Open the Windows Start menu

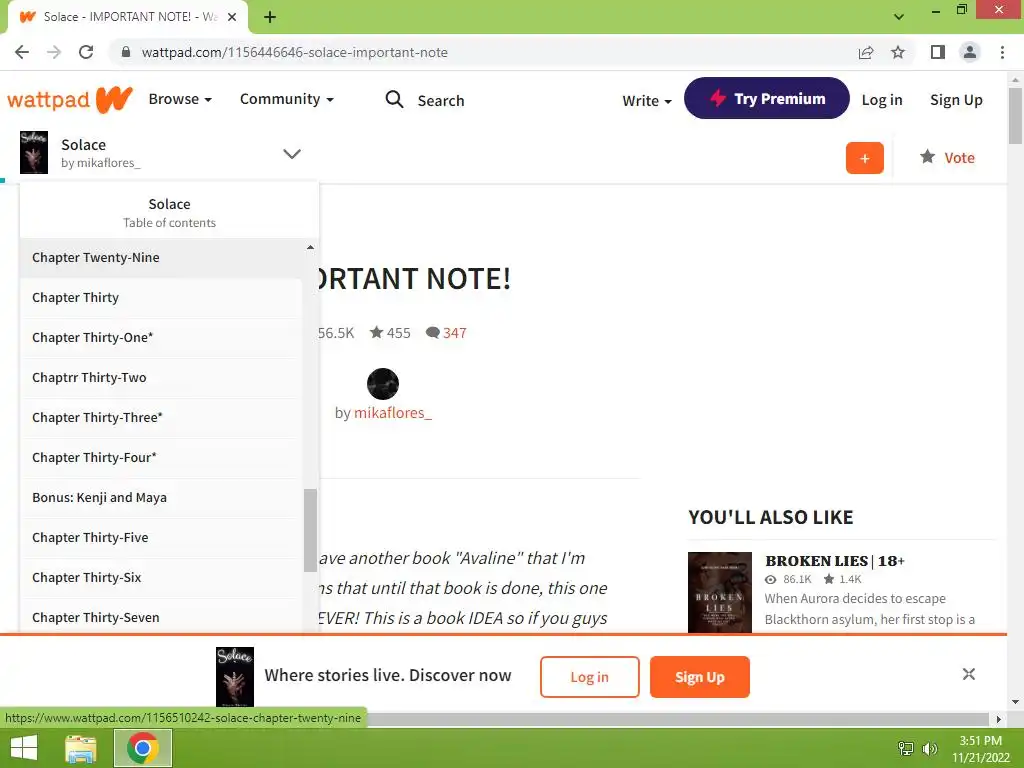coord(24,748)
